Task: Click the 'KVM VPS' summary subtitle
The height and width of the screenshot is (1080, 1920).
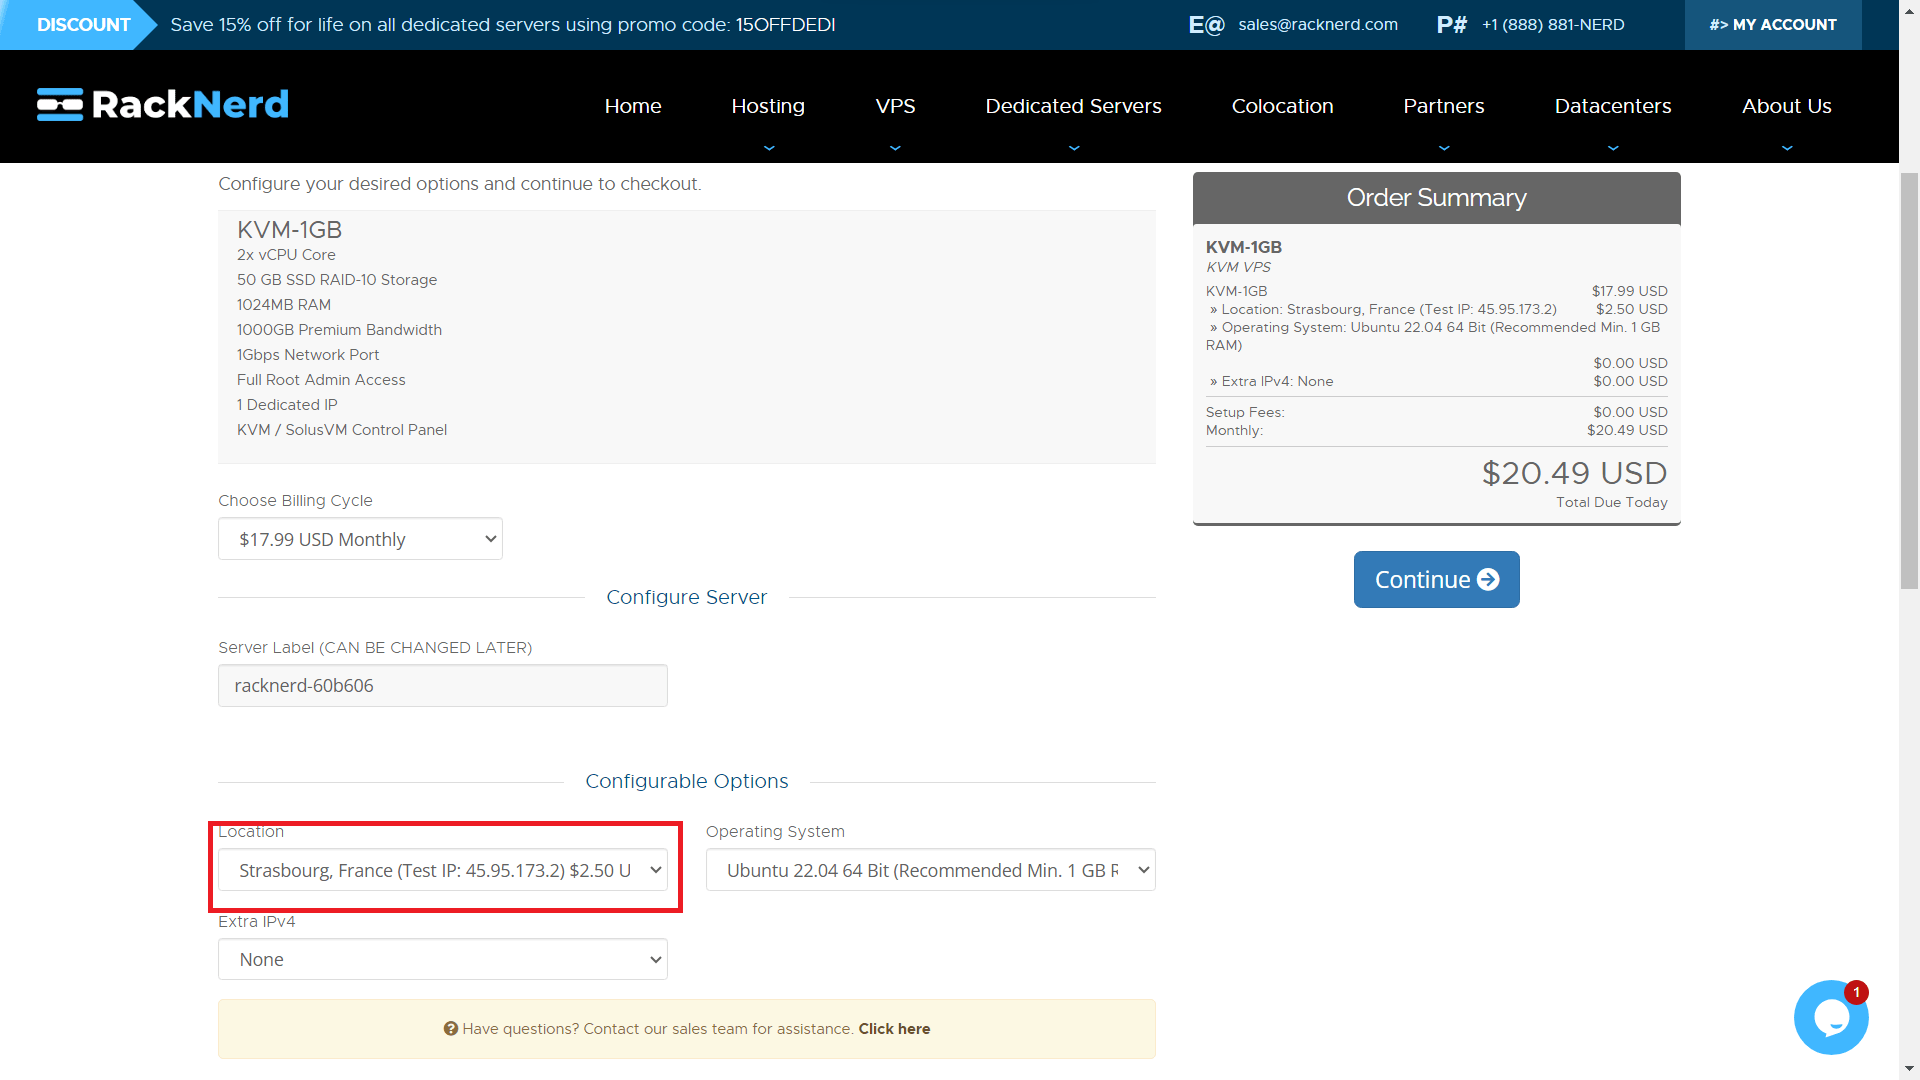Action: [x=1238, y=267]
